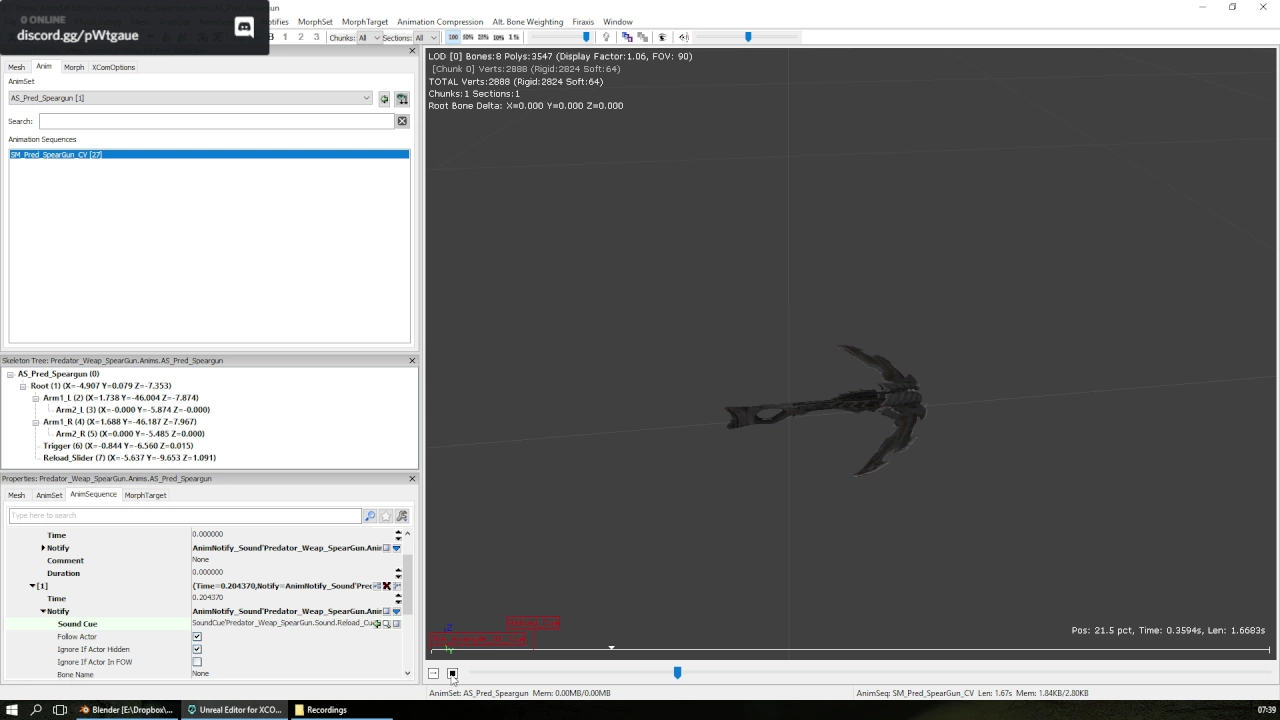
Task: Collapse AS_Pred_Speargun skeleton root node
Action: click(10, 374)
